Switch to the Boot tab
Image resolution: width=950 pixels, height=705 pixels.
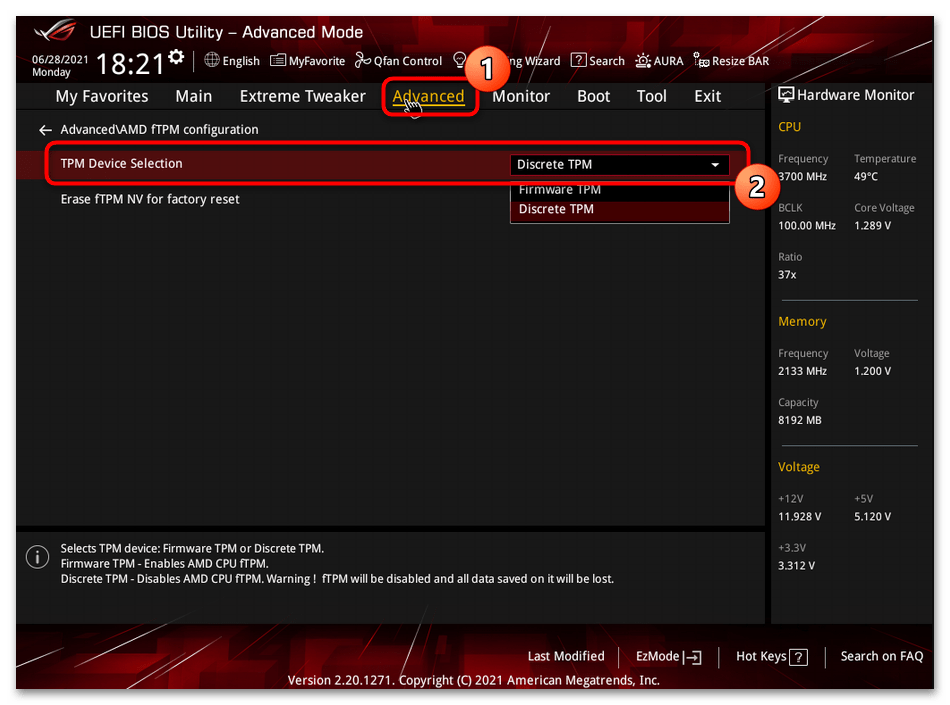point(593,96)
